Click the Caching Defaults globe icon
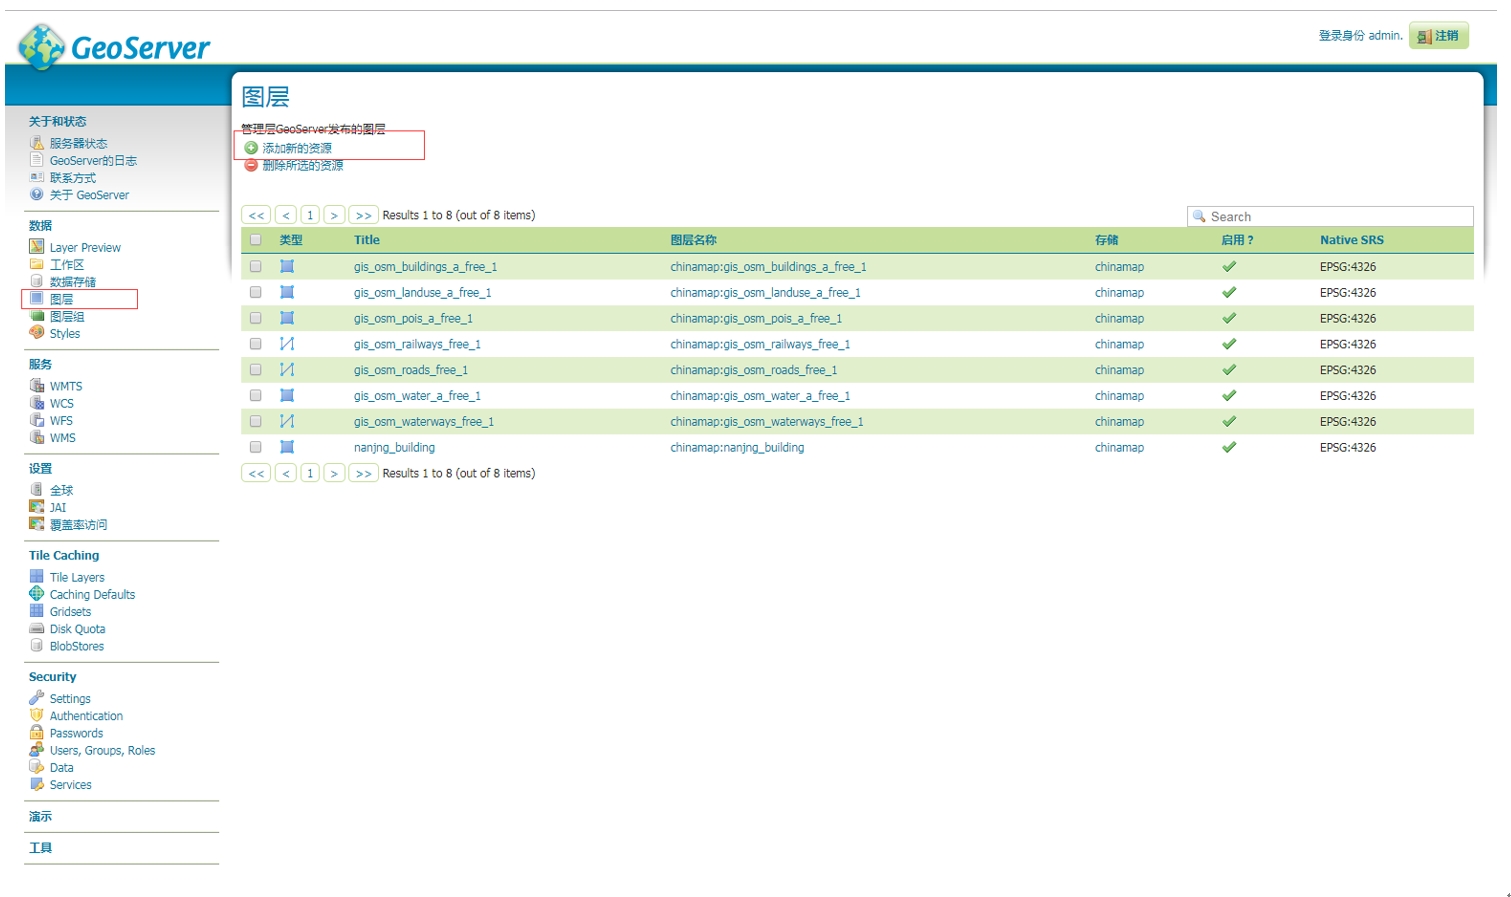 coord(37,594)
